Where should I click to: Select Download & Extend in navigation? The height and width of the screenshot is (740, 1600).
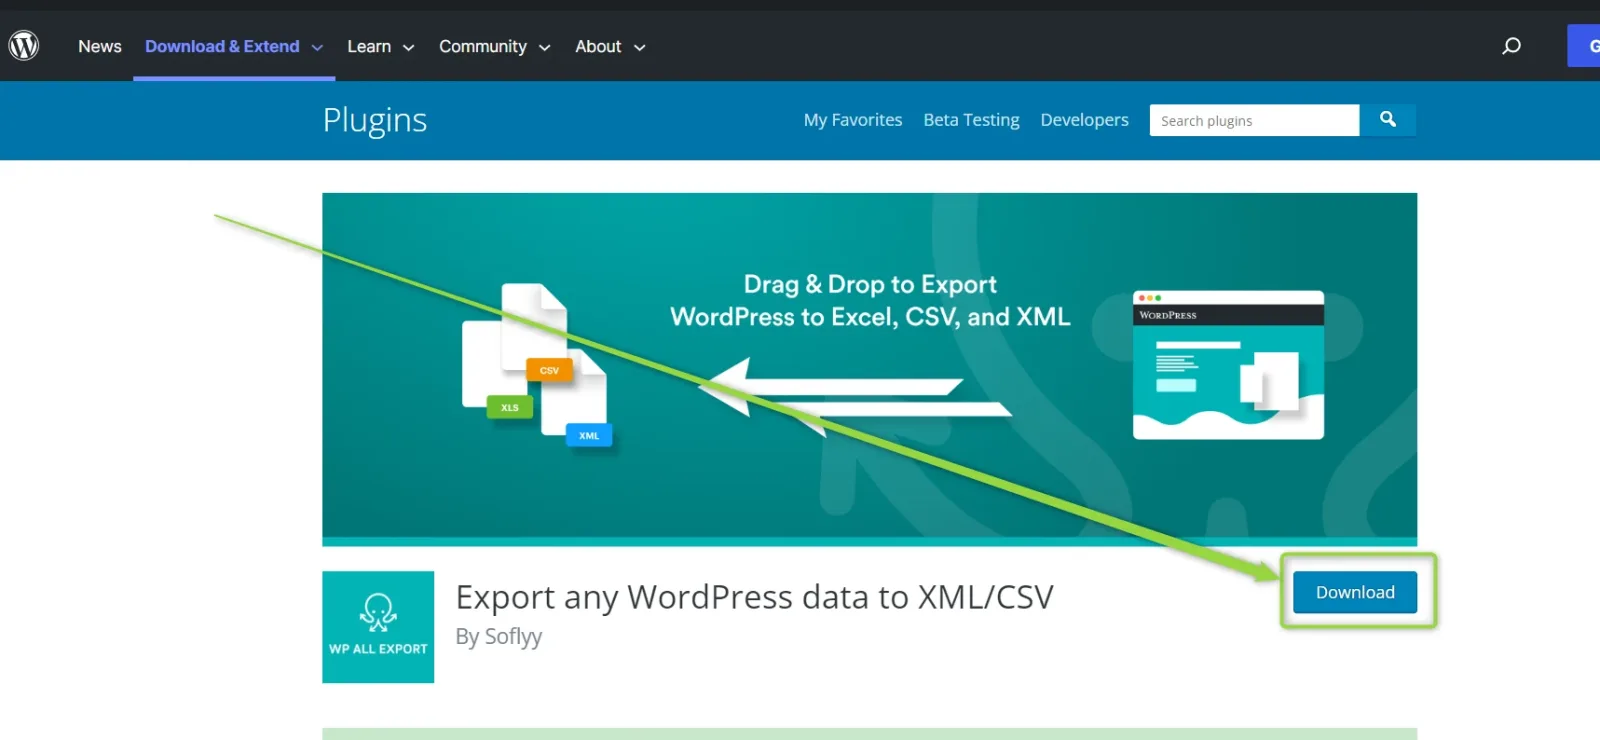(x=222, y=46)
